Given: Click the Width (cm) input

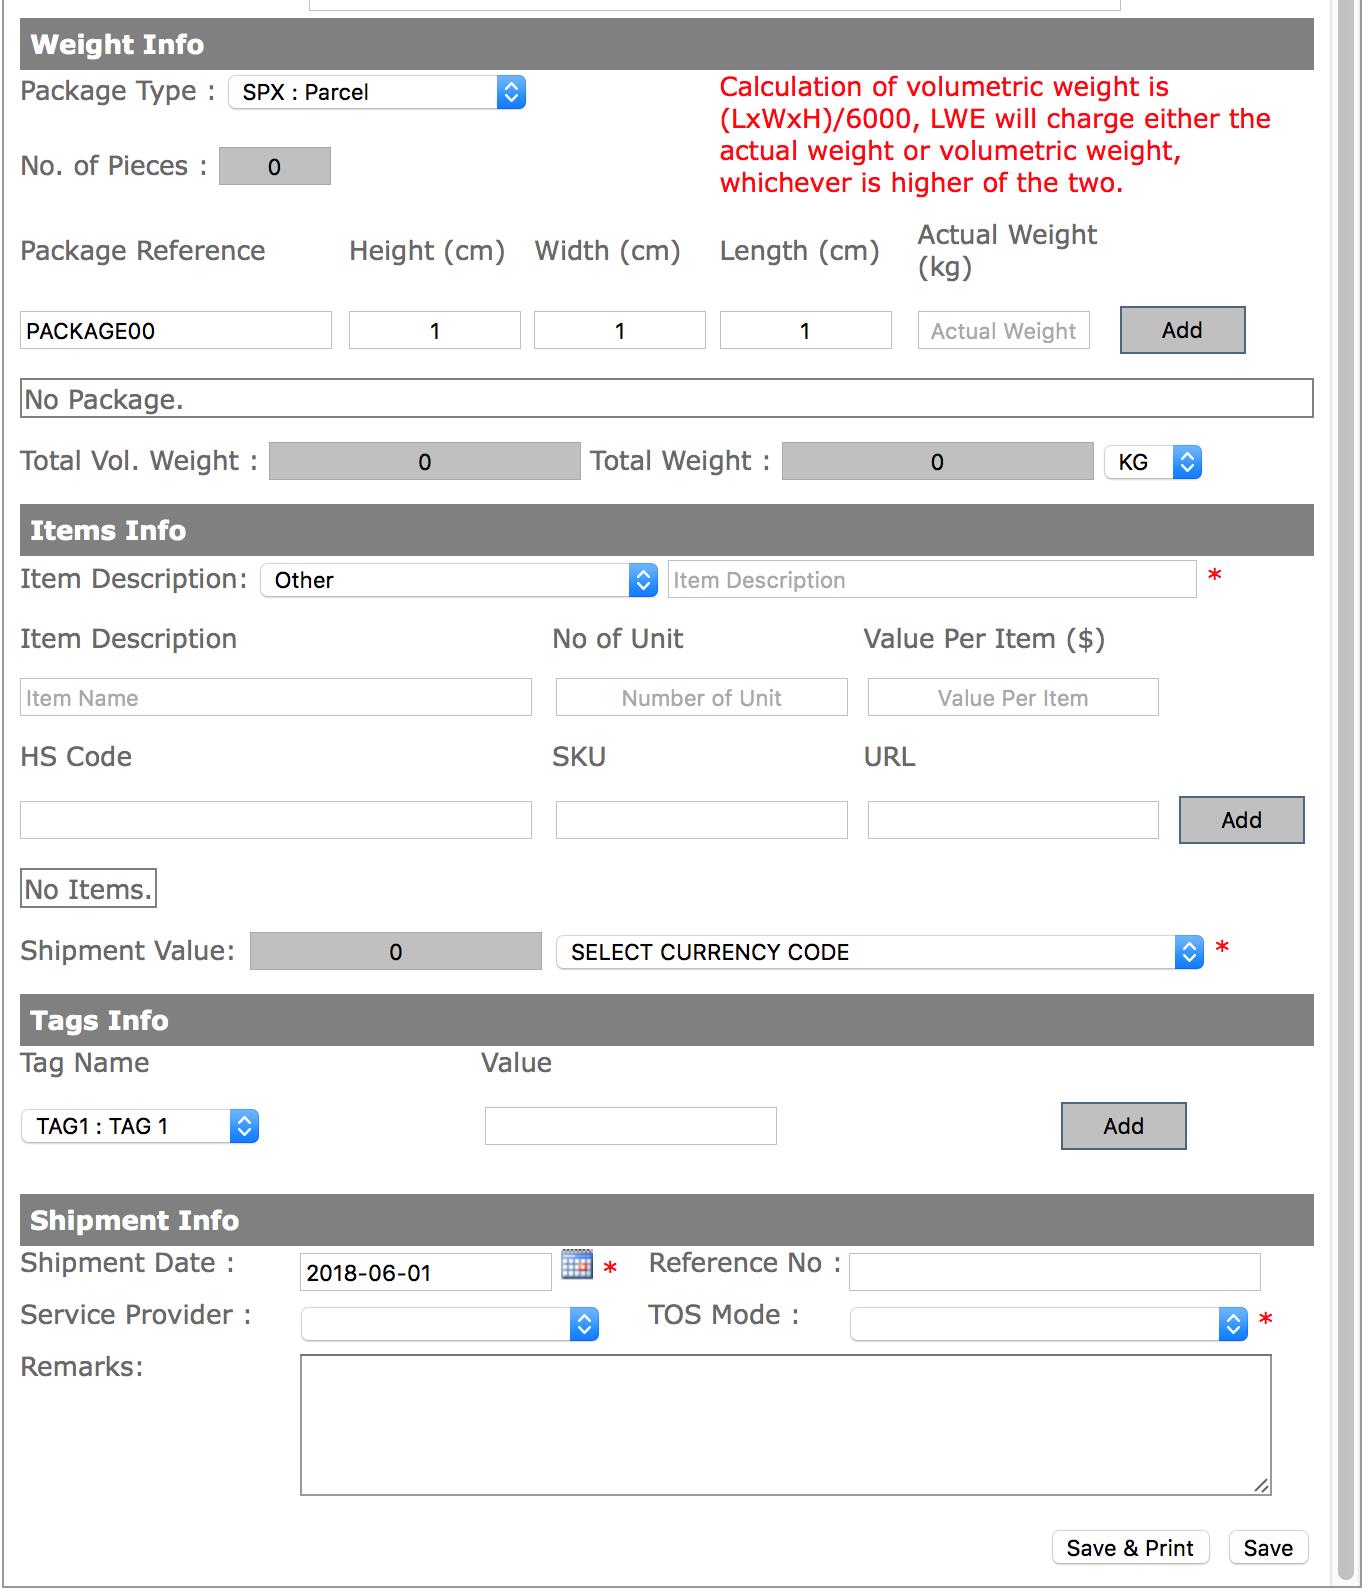Looking at the screenshot, I should coord(620,330).
